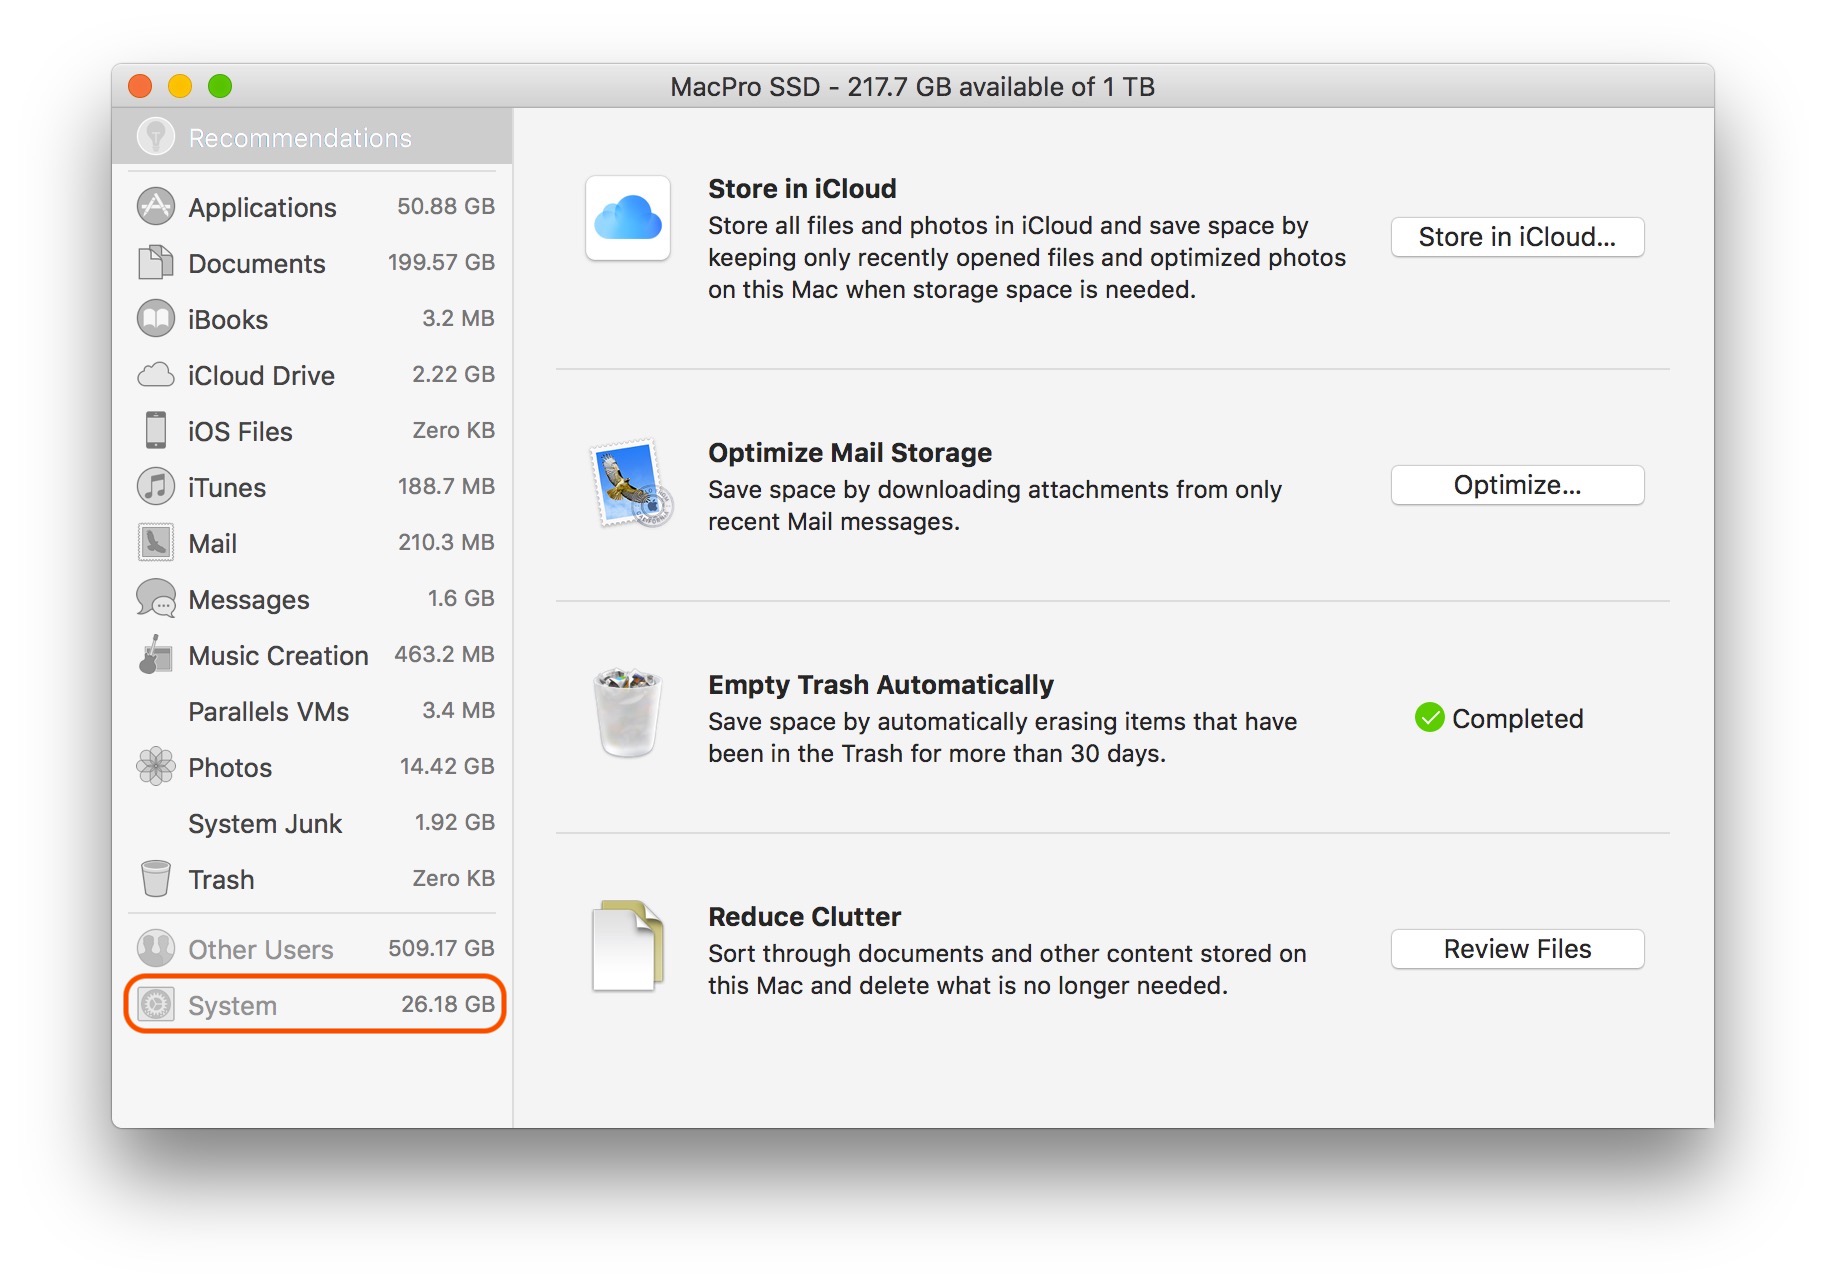Select the Parallels VMs row
1826x1288 pixels.
[312, 711]
